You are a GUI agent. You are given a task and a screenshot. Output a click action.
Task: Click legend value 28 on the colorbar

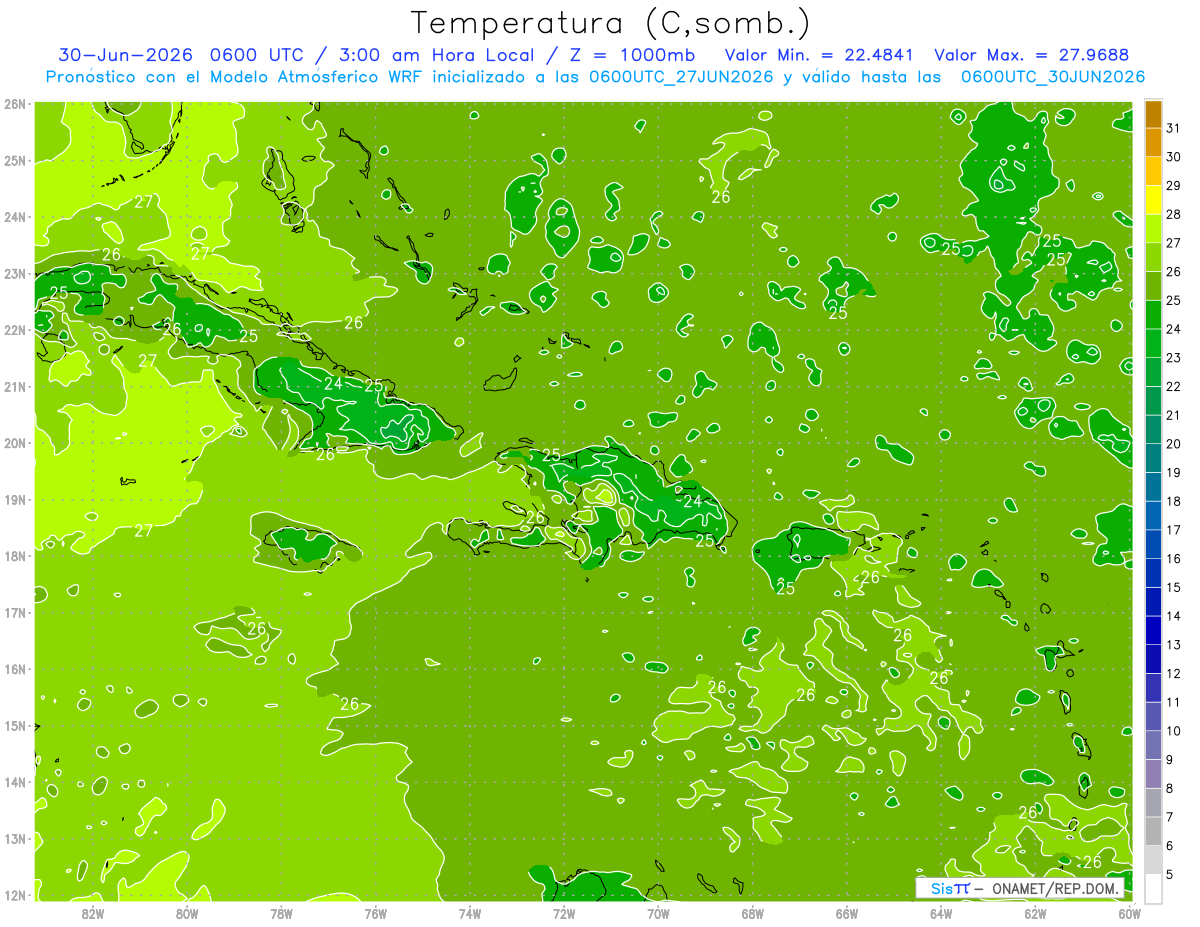[x=1174, y=214]
